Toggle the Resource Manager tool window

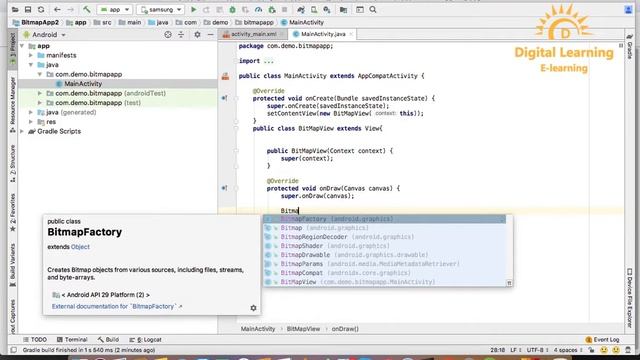point(13,104)
